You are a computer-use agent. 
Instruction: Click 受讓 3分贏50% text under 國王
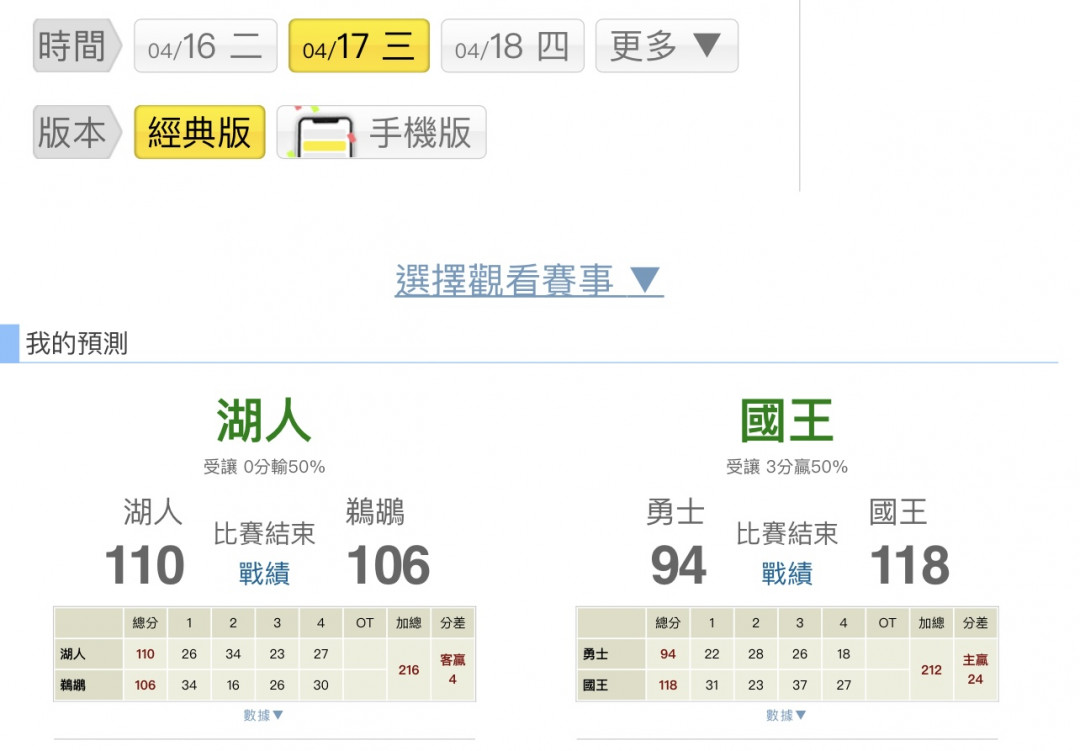point(787,467)
